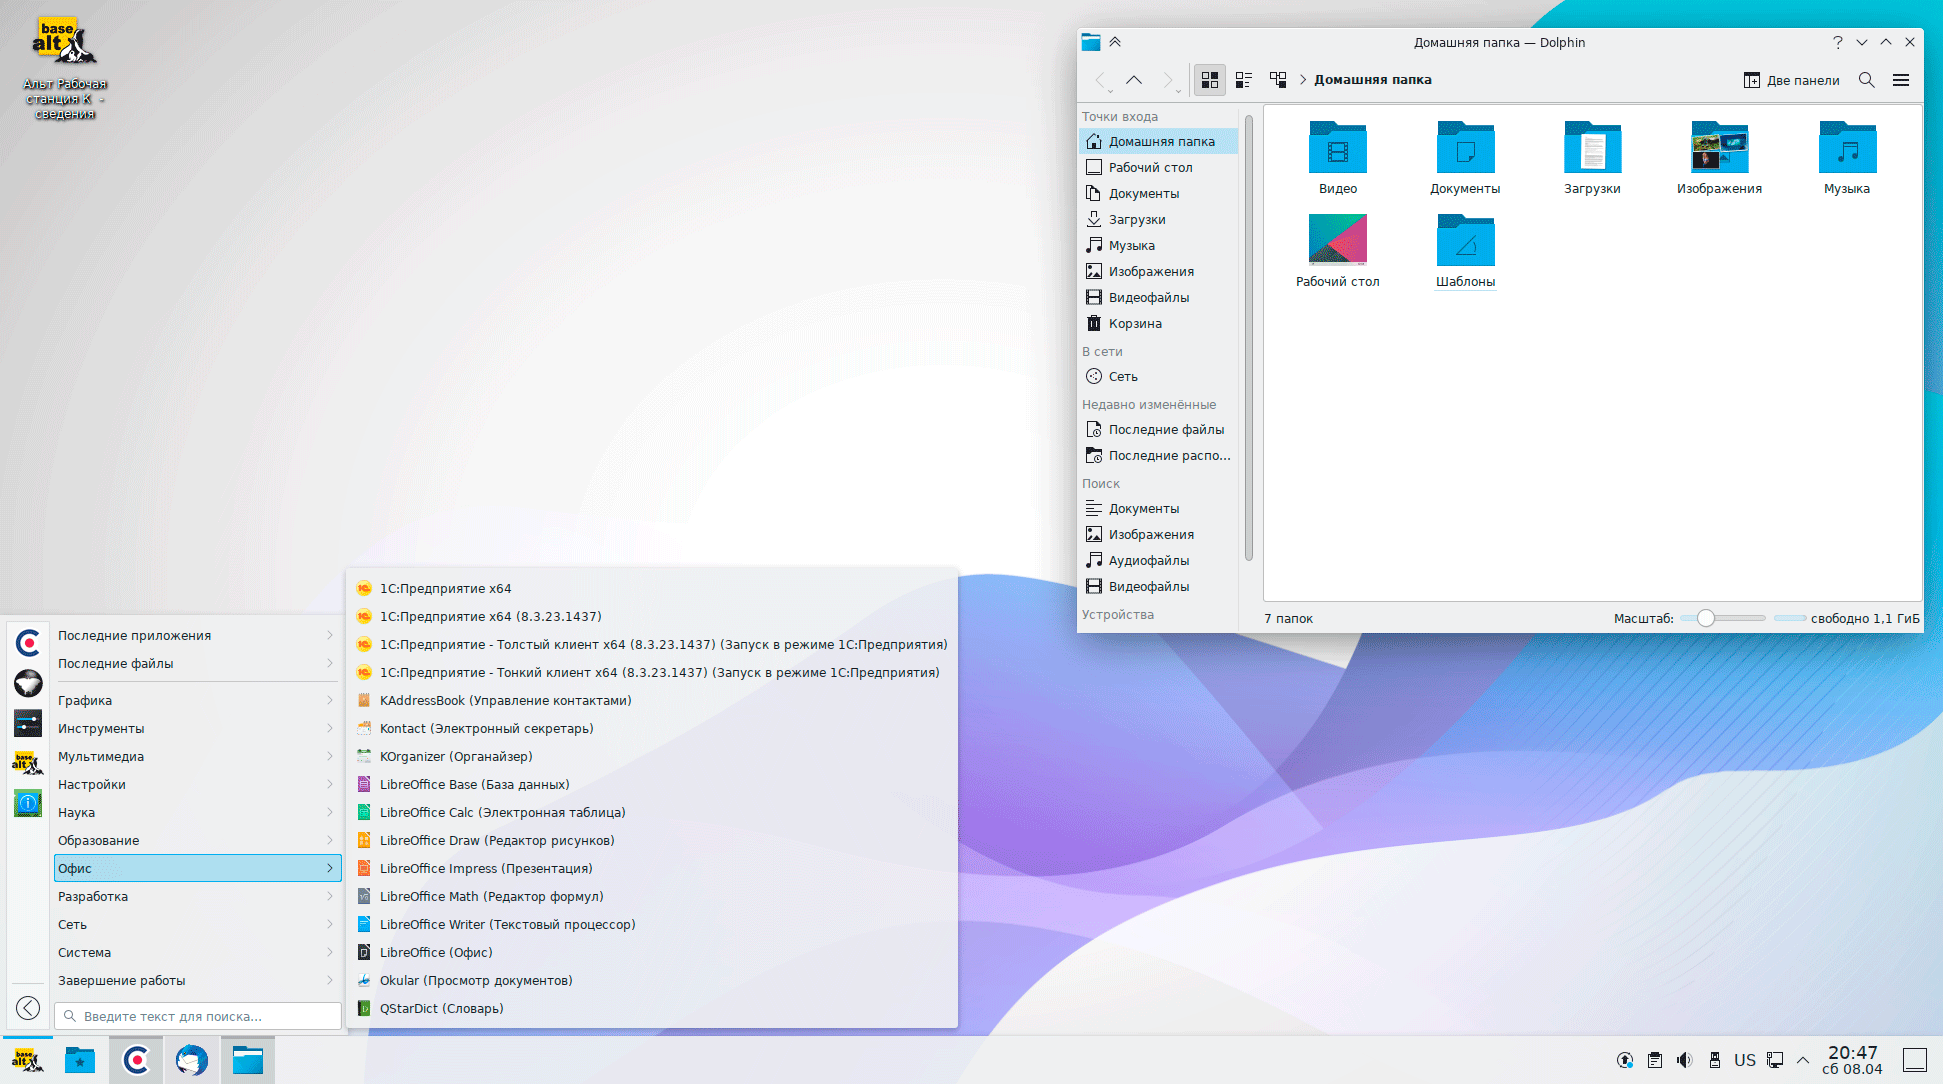Open Thunderbird from the taskbar
The width and height of the screenshot is (1943, 1084).
coord(191,1060)
